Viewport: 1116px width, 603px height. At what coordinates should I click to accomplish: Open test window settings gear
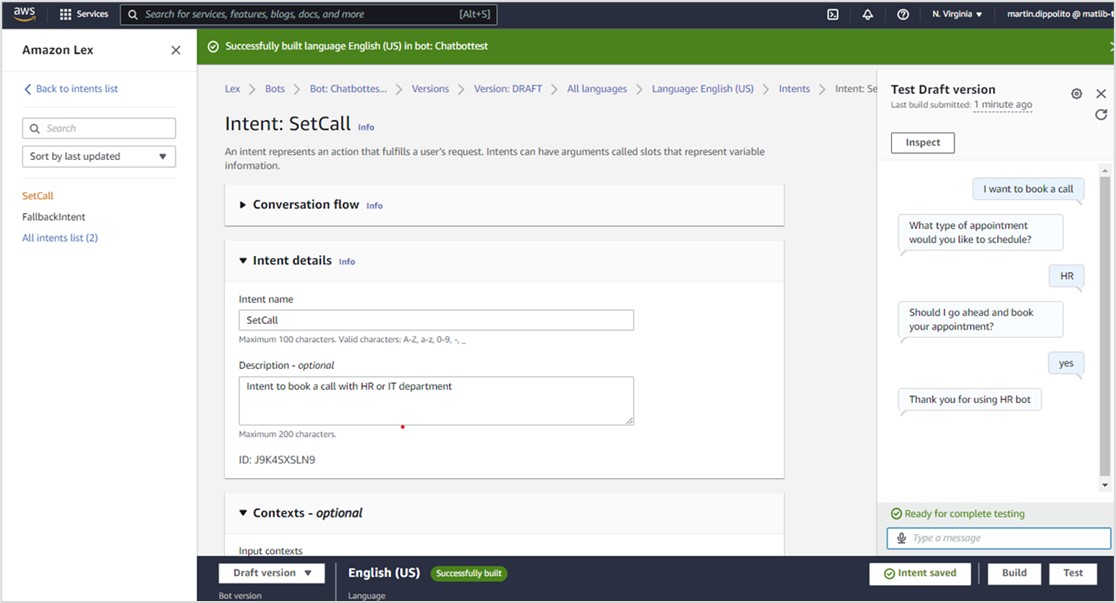pyautogui.click(x=1076, y=94)
